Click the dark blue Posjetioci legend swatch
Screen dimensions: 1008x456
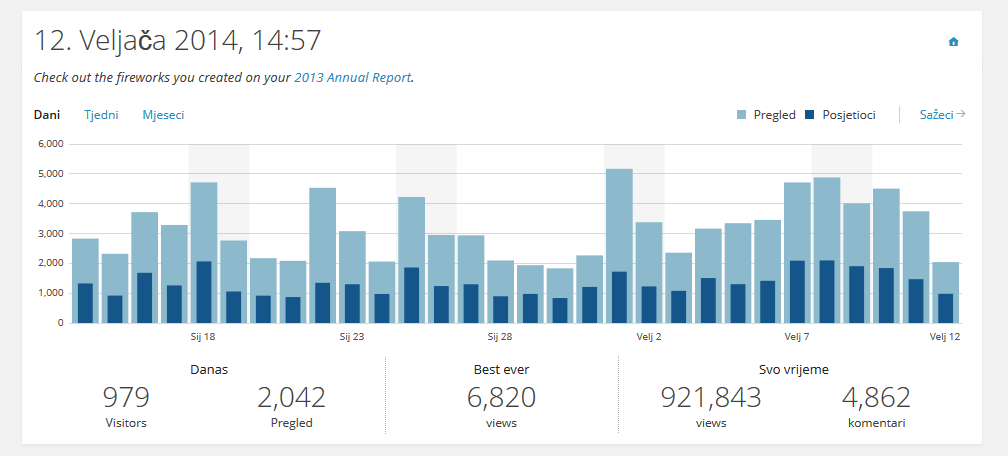810,115
